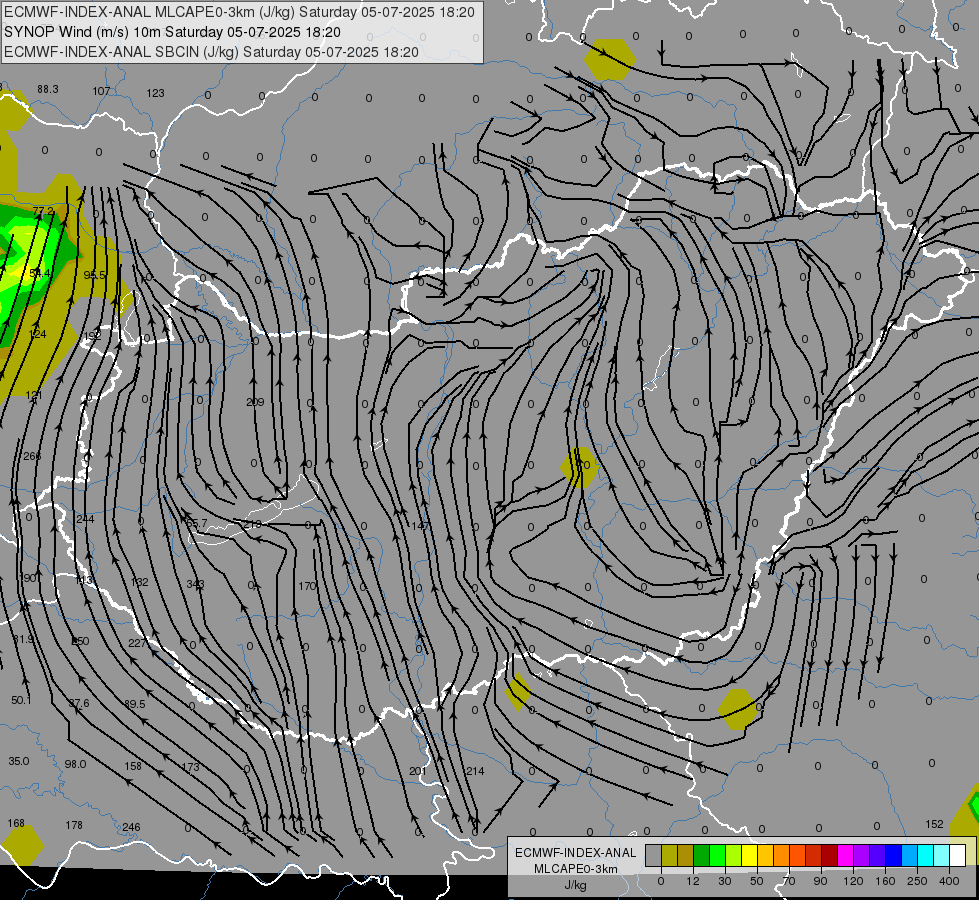Screen dimensions: 979x900
Task: Click the dark green legend swatch
Action: [x=702, y=855]
